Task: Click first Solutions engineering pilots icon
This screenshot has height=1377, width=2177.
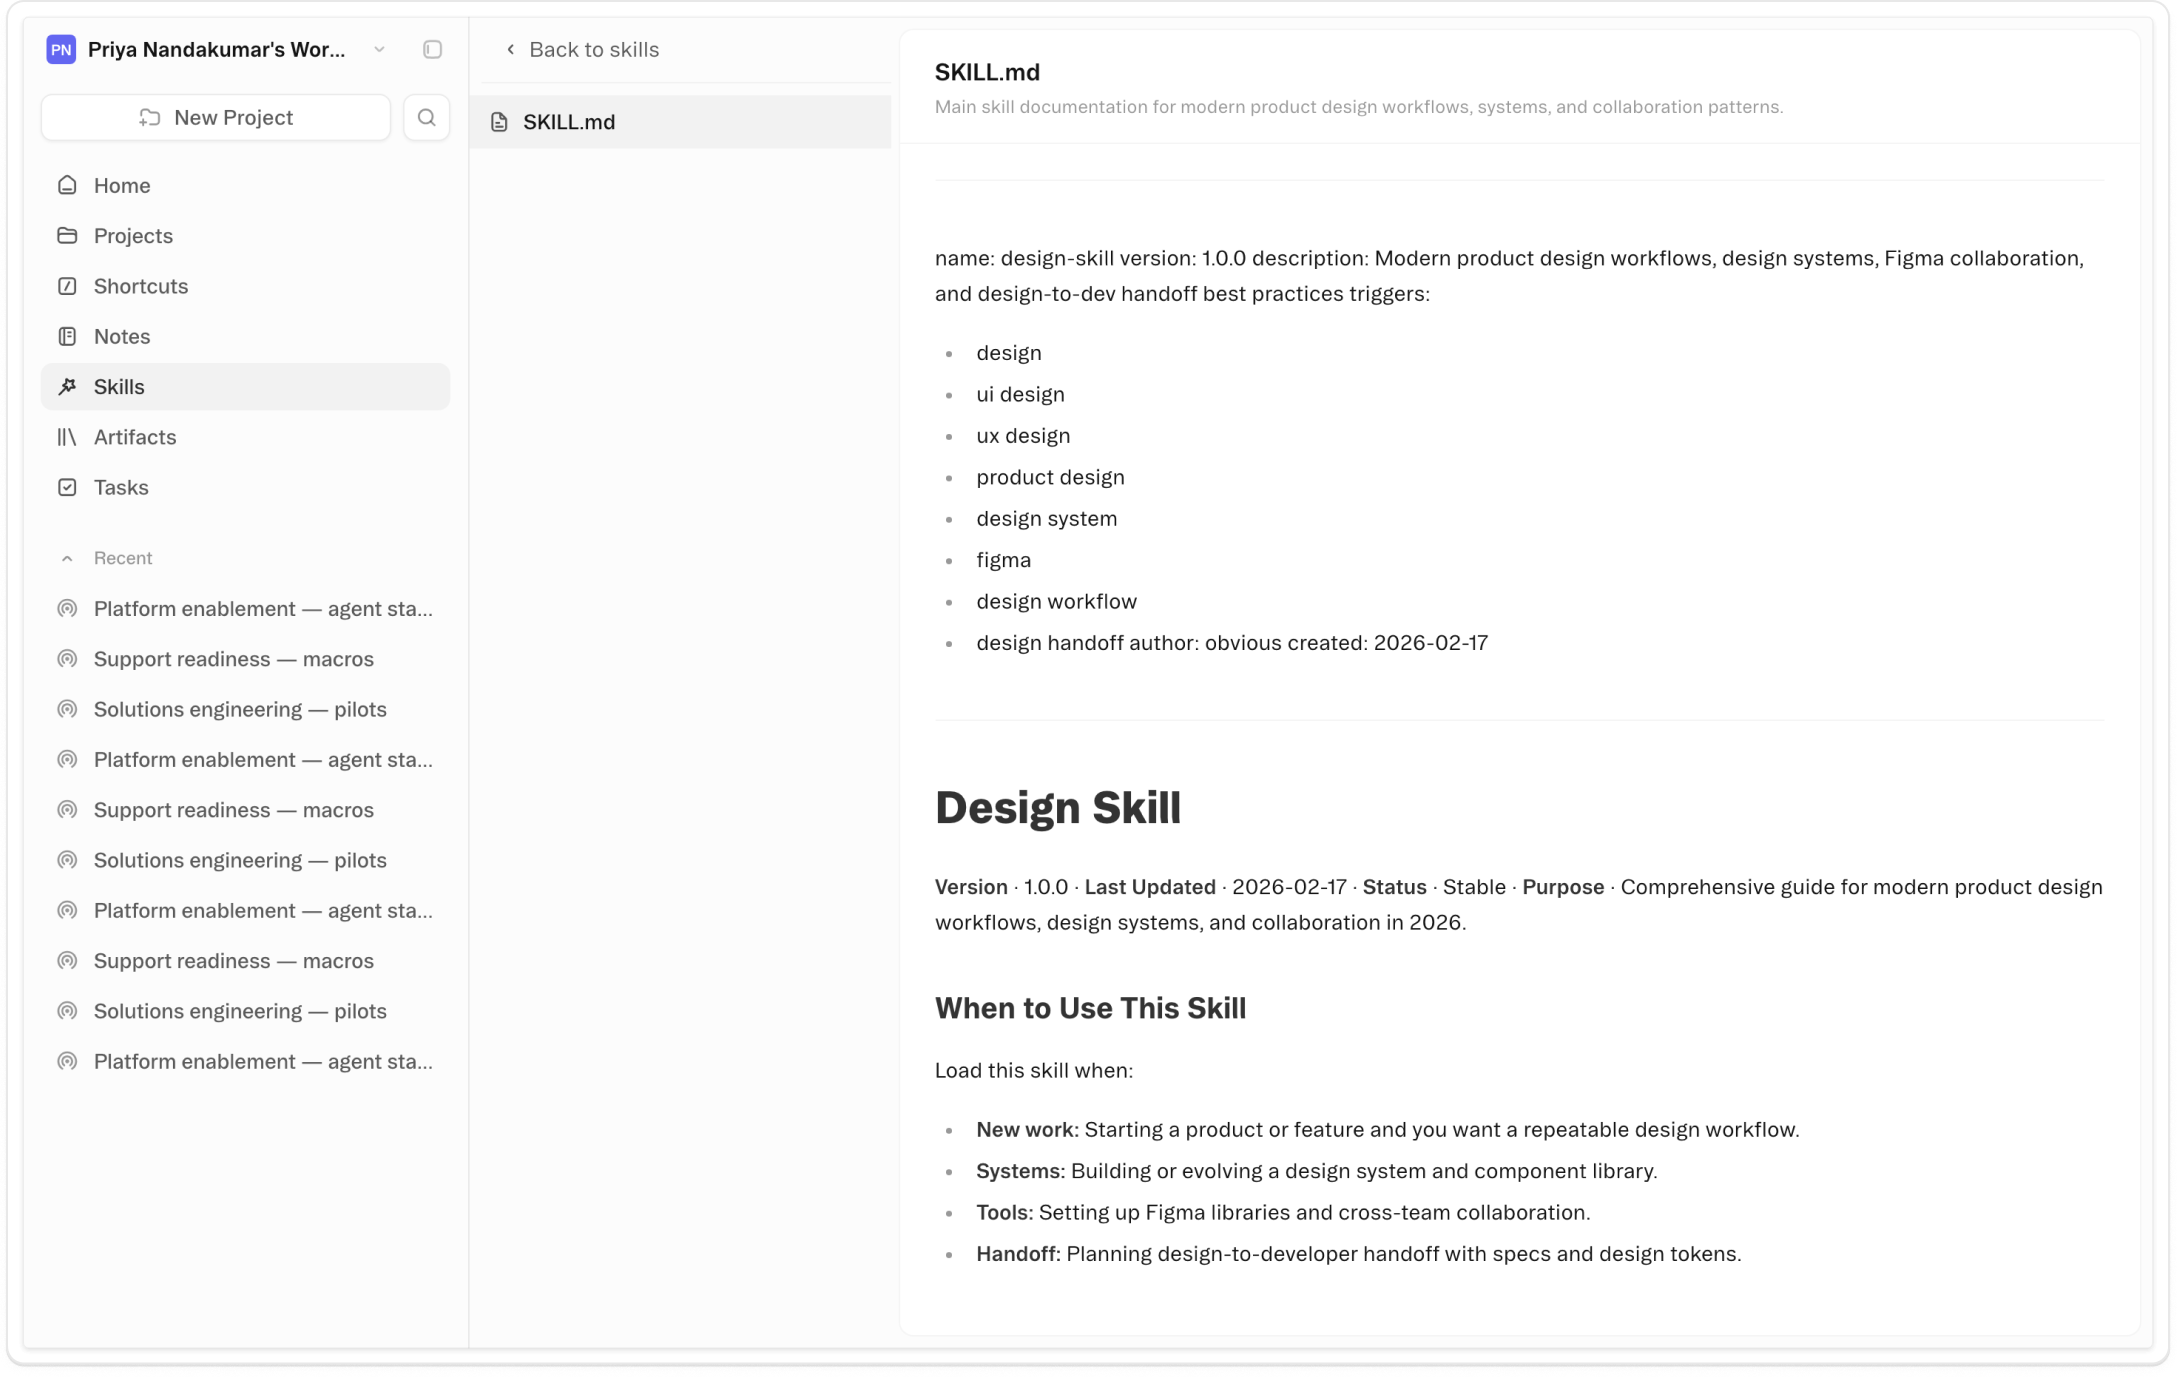Action: click(x=67, y=710)
